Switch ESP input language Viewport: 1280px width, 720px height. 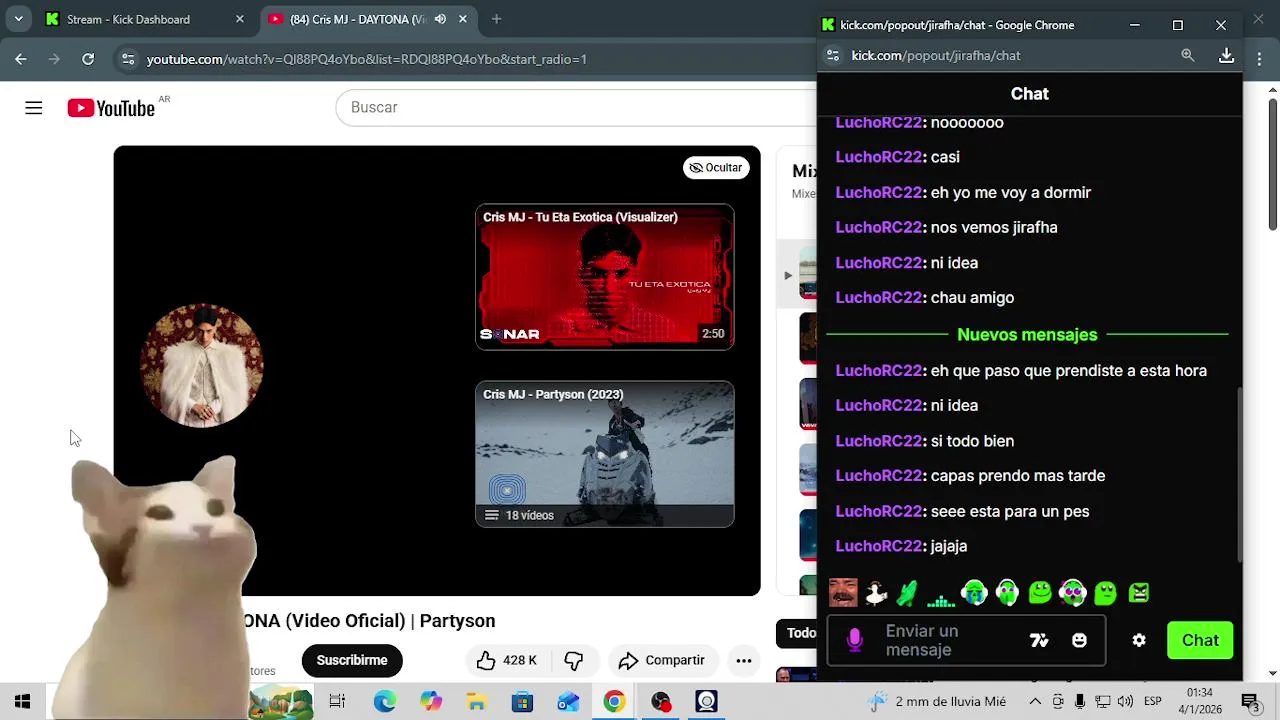tap(1153, 702)
